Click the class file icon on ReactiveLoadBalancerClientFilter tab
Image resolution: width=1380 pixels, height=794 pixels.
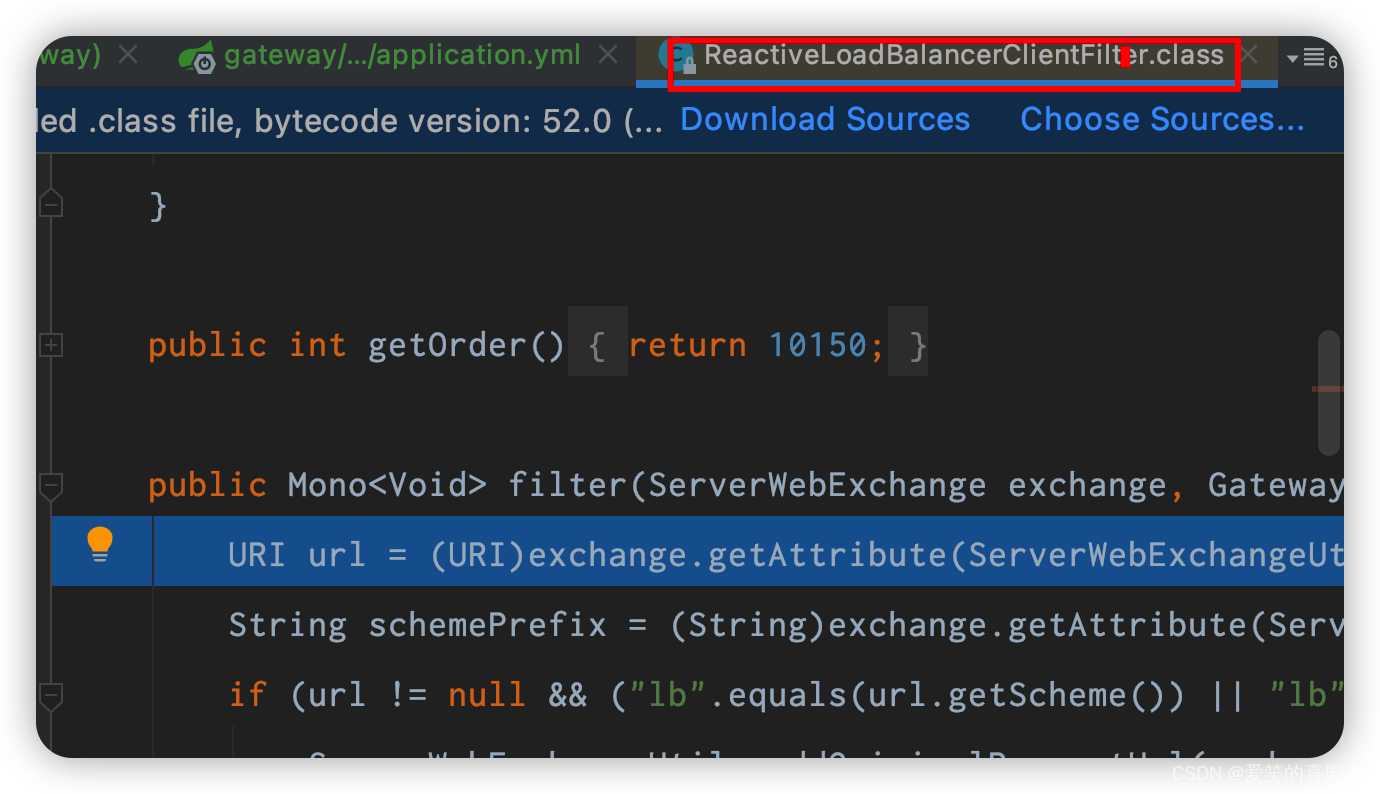click(681, 56)
